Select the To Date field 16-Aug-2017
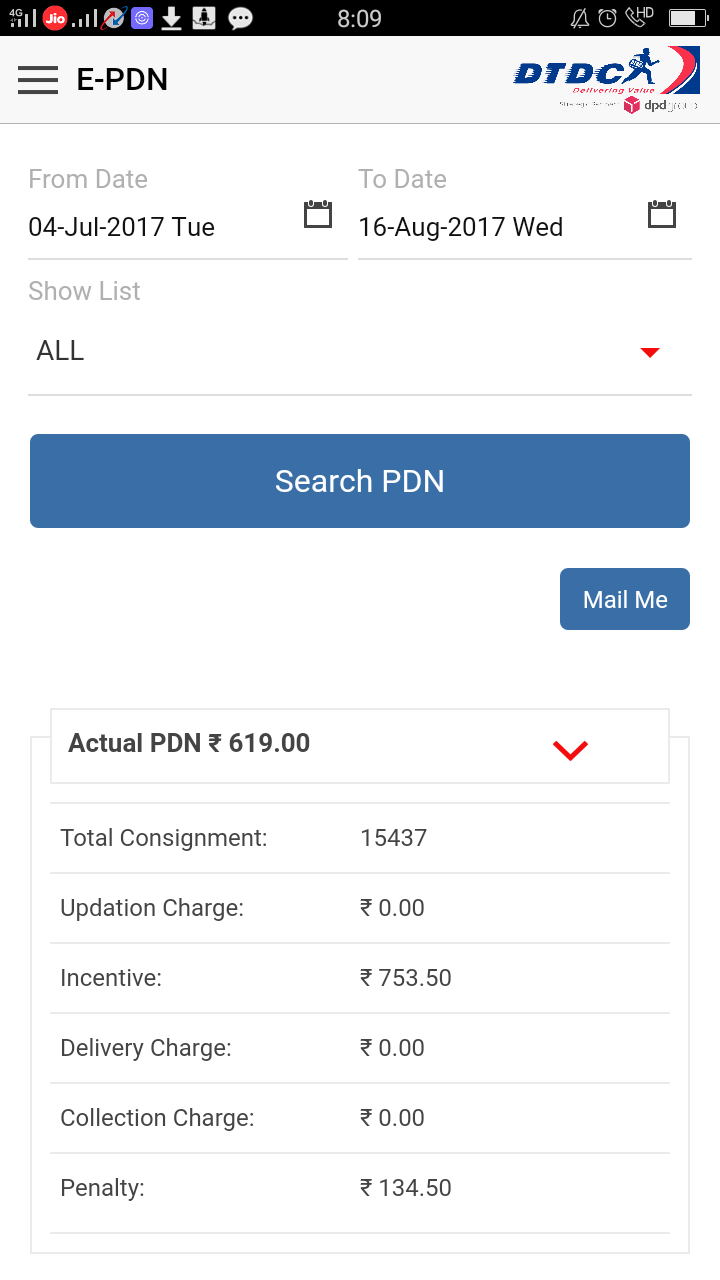 point(525,227)
